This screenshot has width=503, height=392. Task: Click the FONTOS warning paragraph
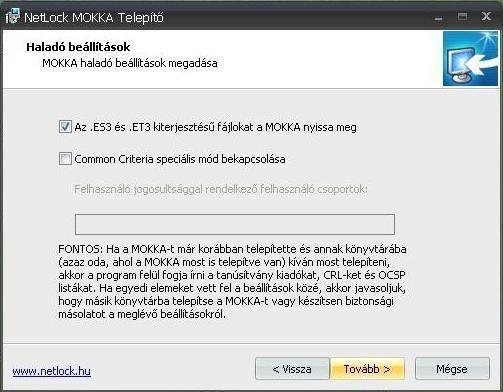pos(232,282)
